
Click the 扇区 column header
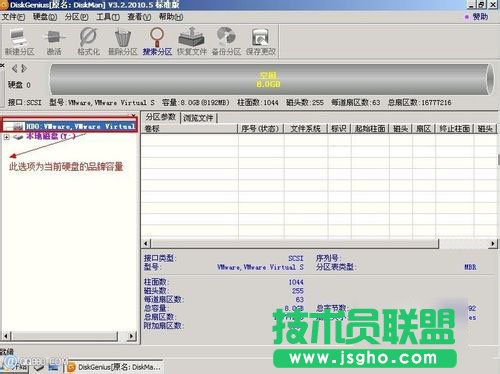tap(423, 129)
